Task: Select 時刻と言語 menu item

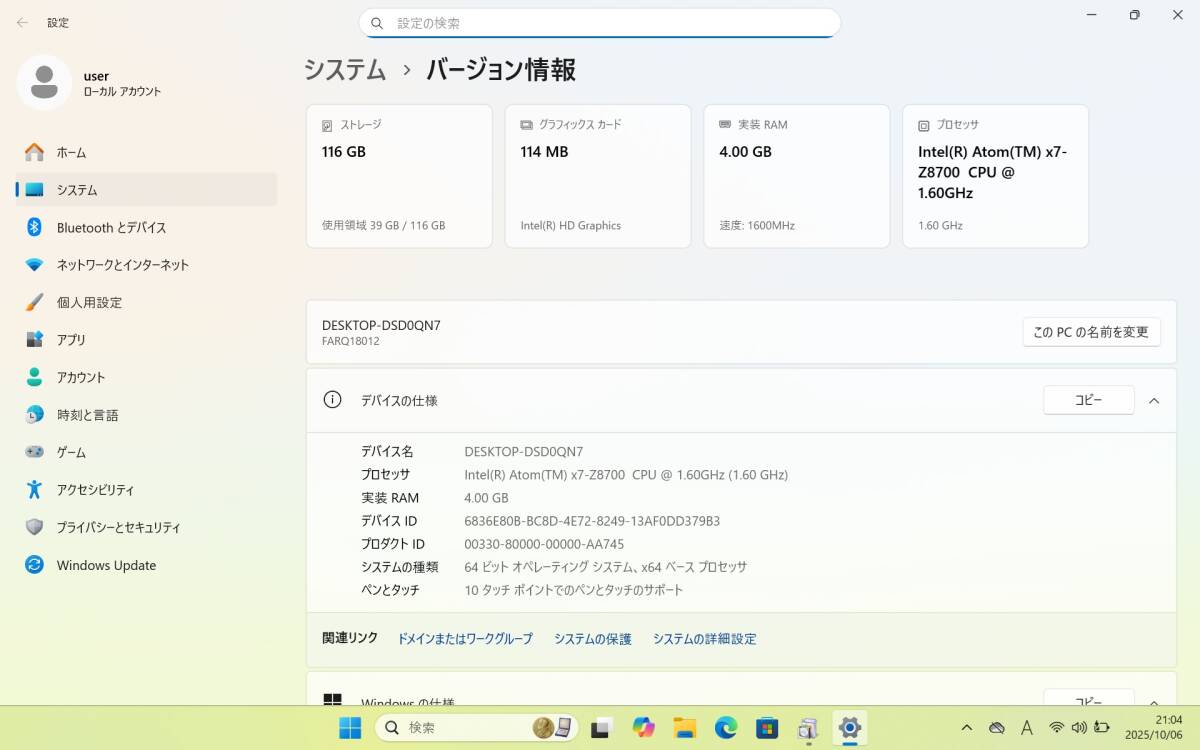Action: pos(87,415)
